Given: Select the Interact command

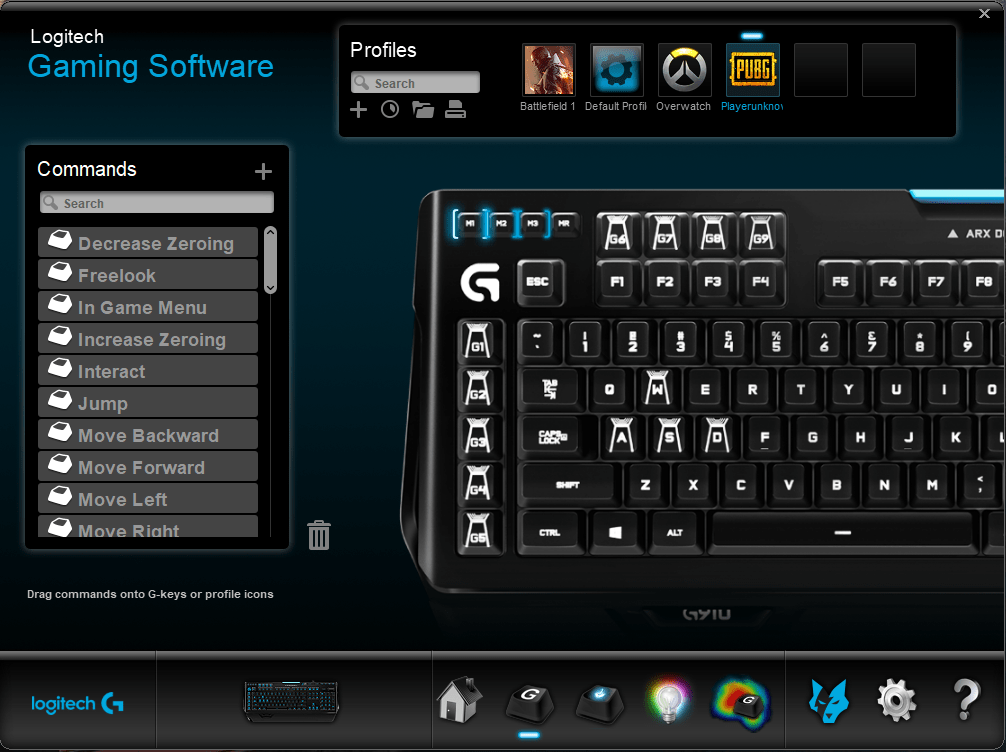Looking at the screenshot, I should coord(148,371).
